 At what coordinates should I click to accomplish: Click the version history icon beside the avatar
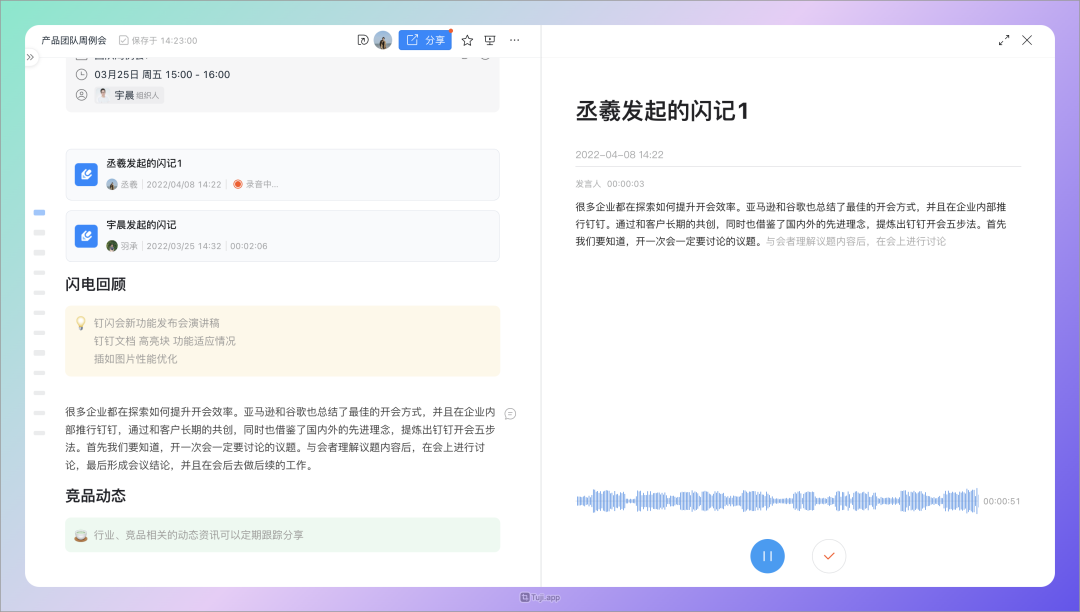click(363, 40)
